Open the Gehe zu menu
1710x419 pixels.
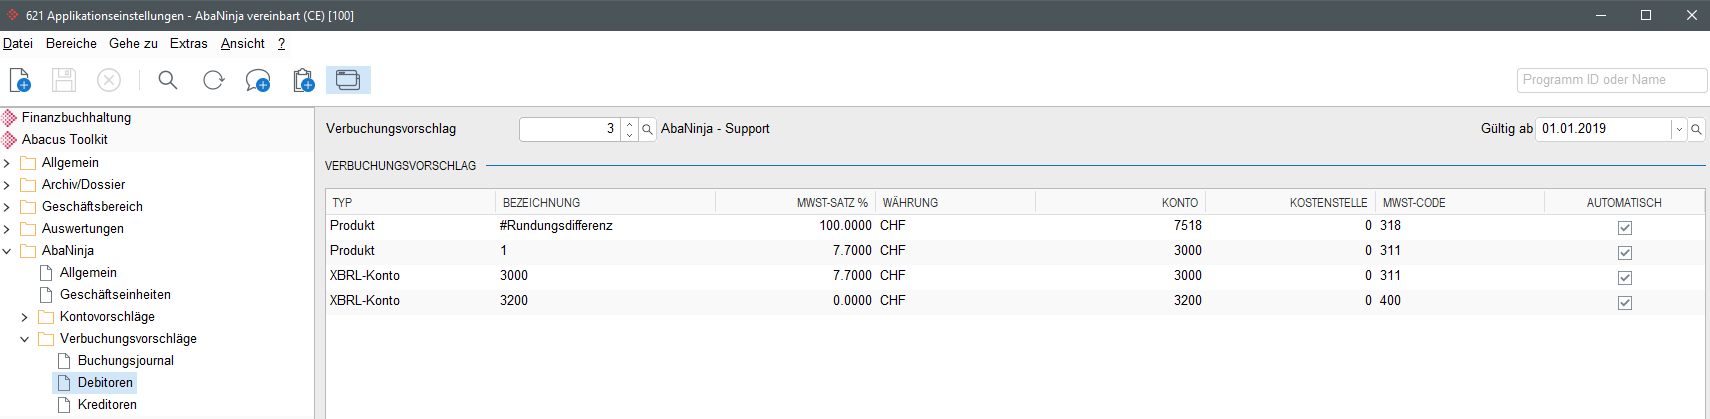click(133, 43)
